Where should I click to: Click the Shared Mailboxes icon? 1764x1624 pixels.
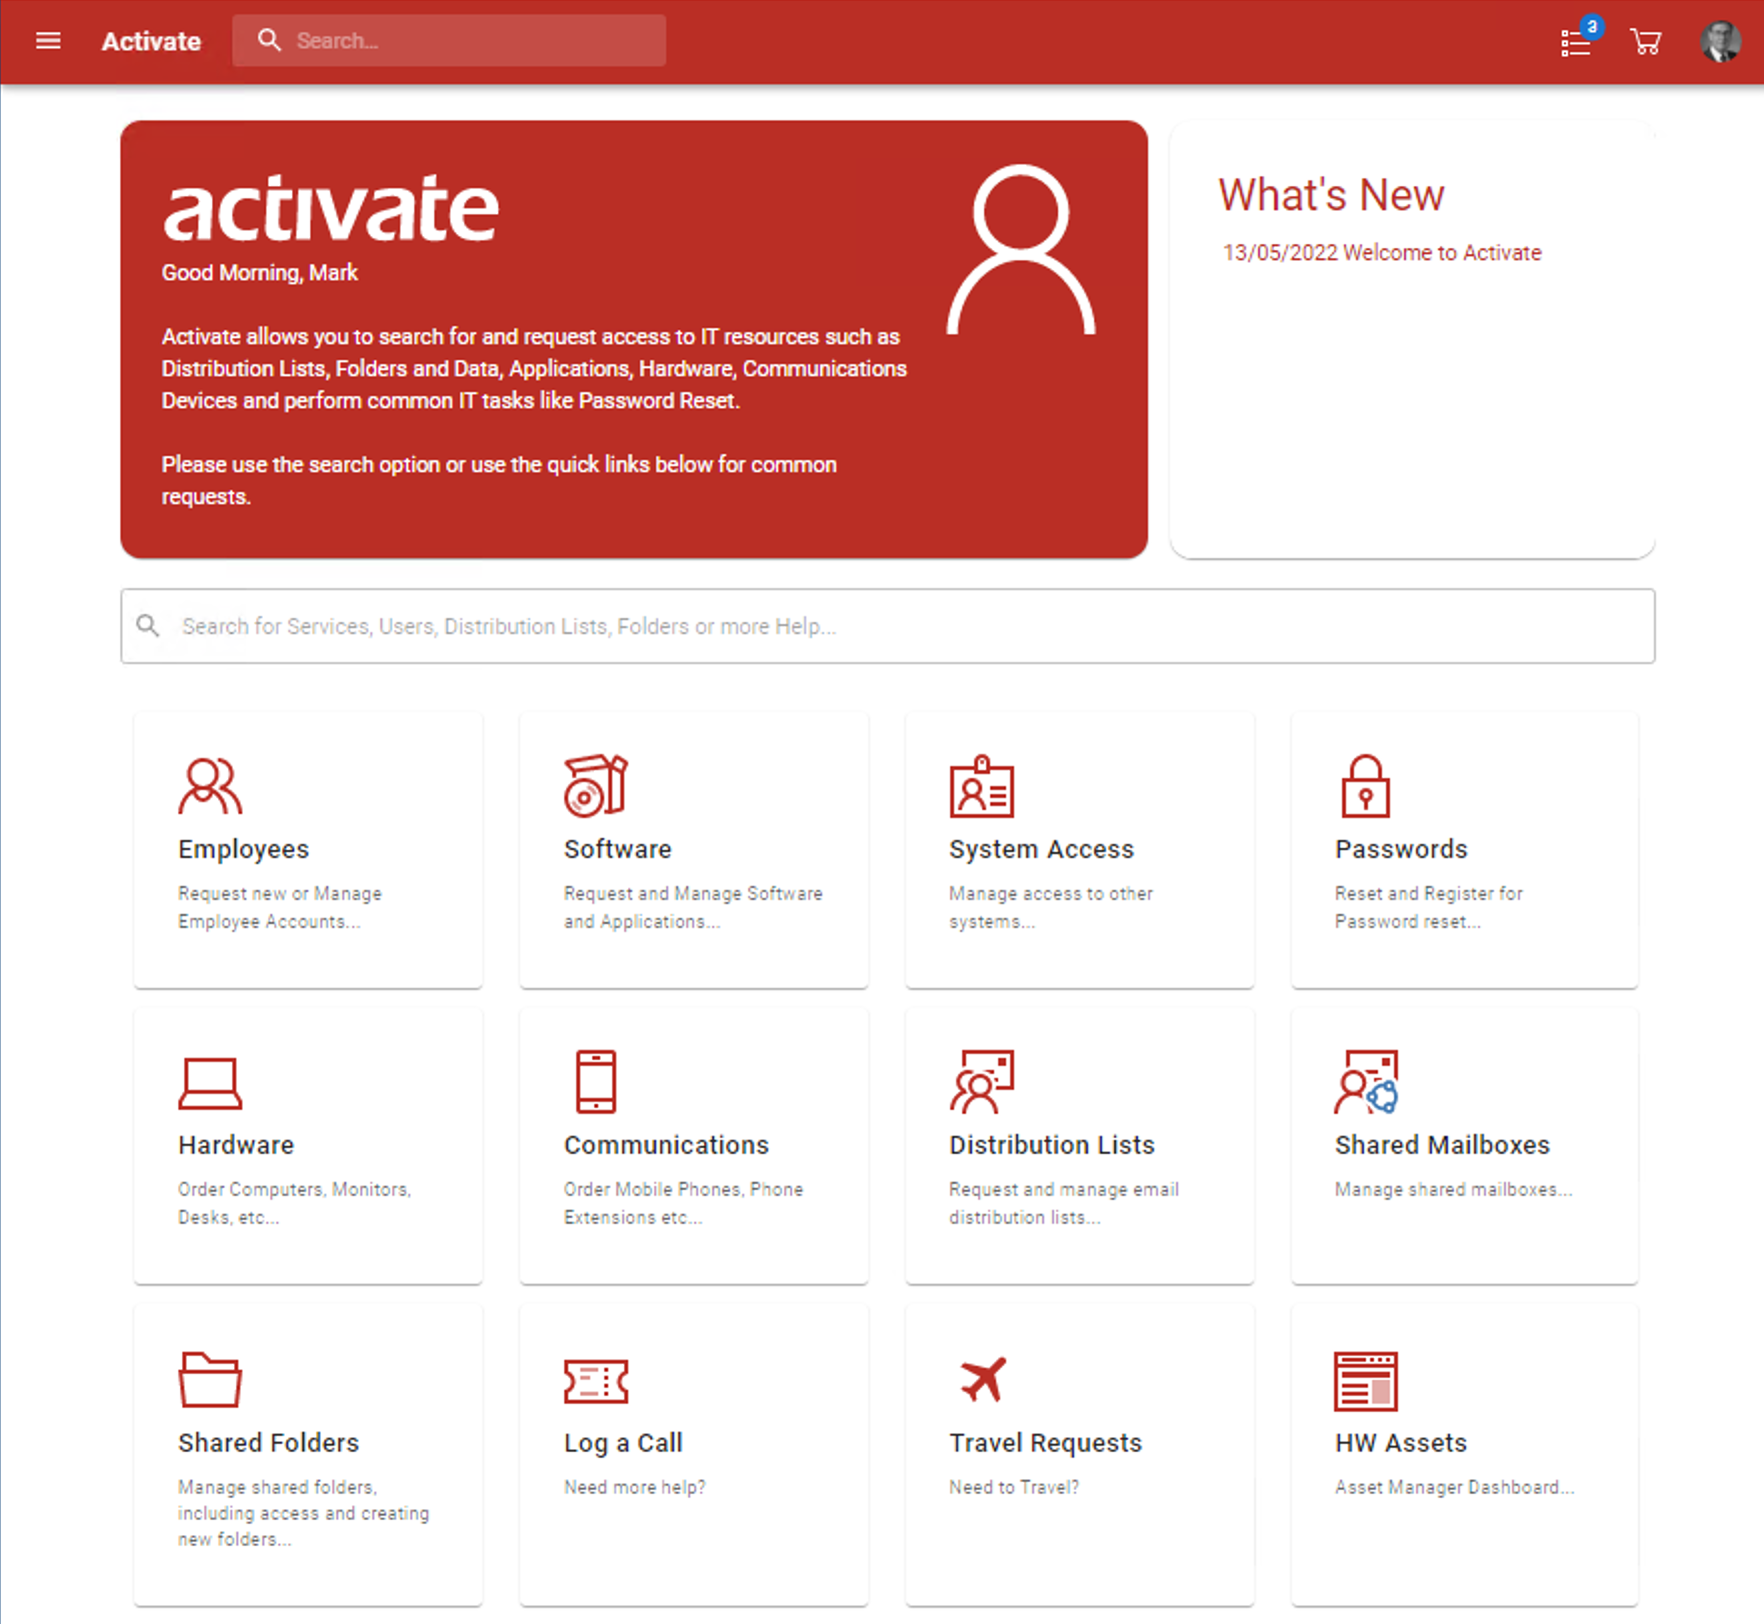coord(1367,1082)
